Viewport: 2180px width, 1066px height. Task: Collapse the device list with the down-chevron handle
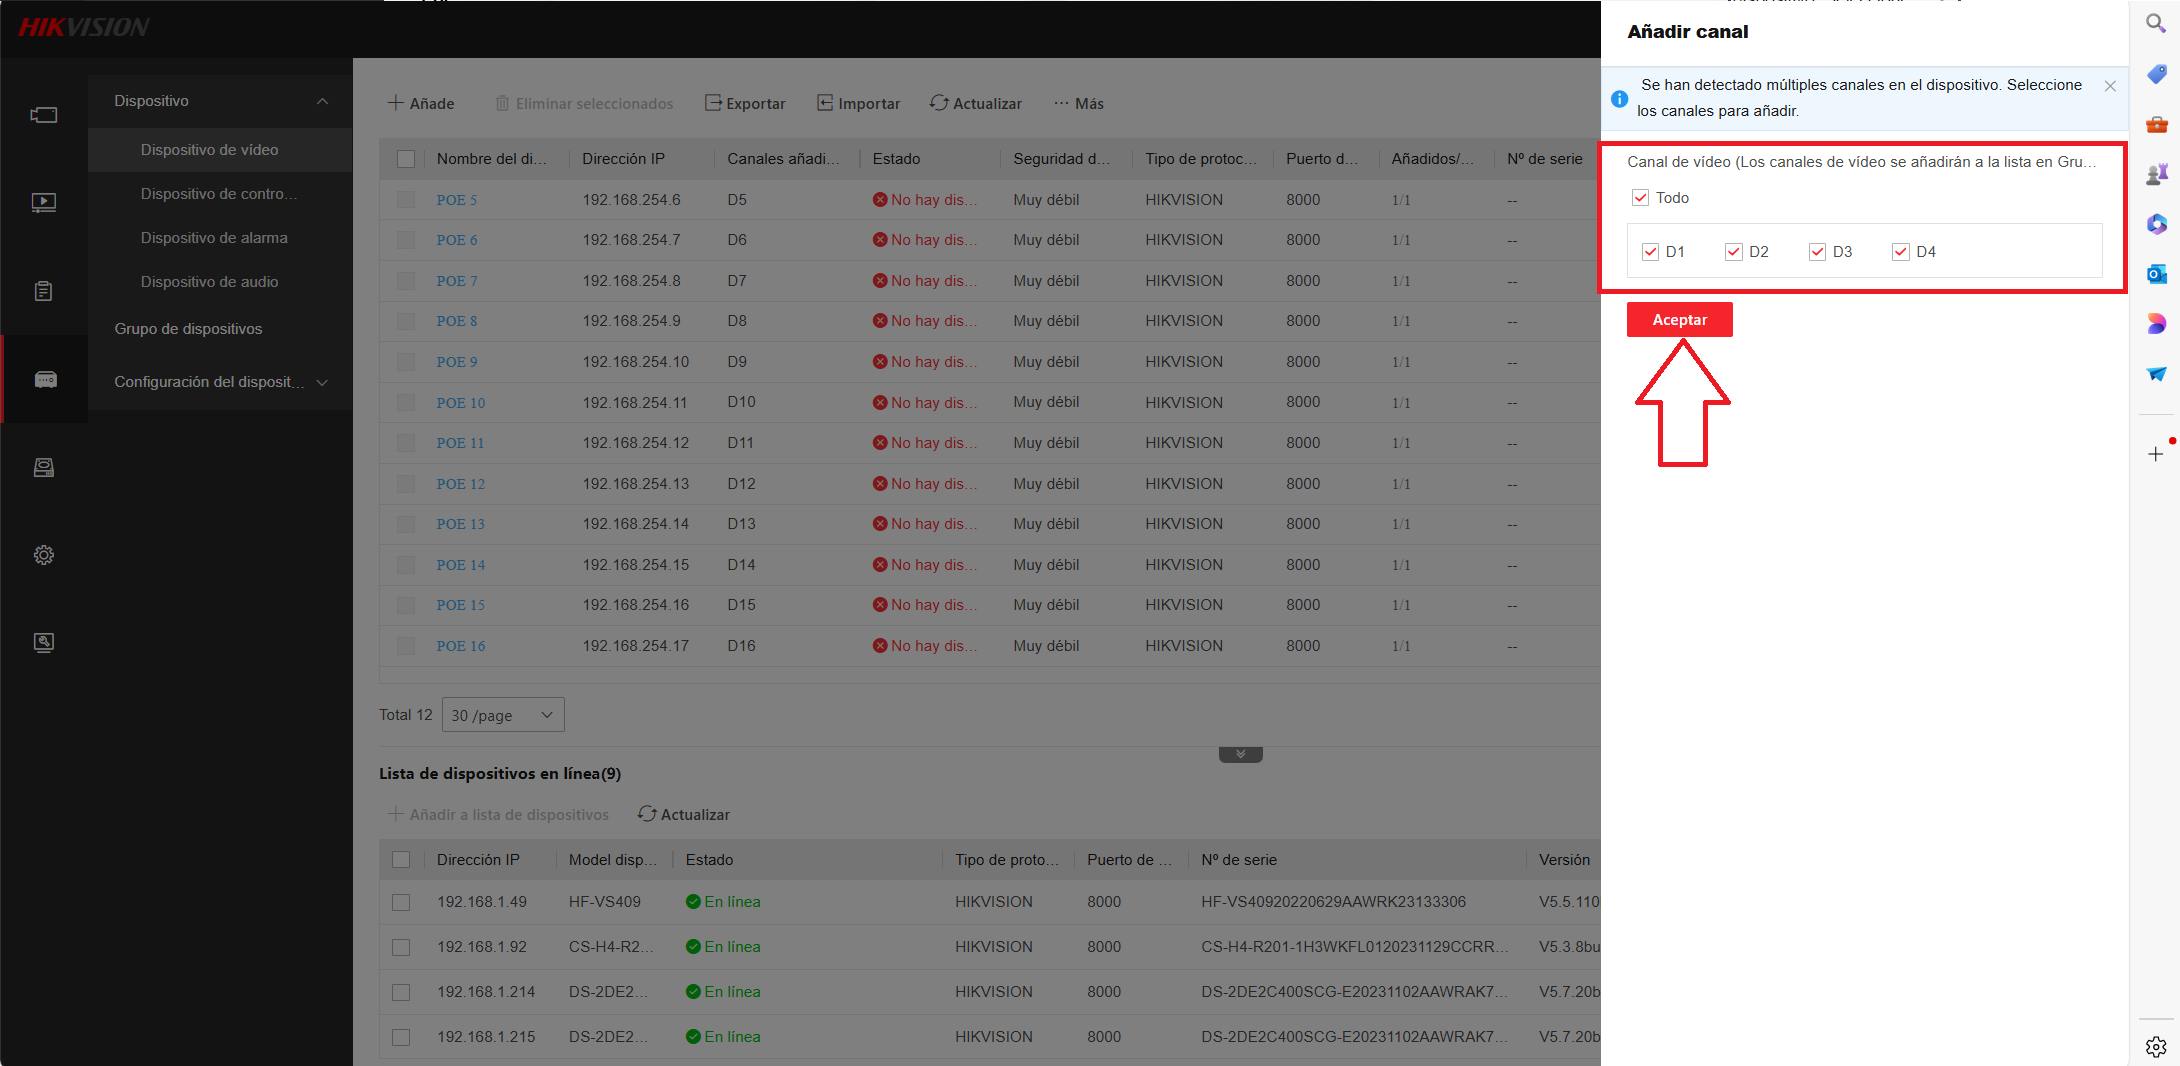click(x=1240, y=754)
